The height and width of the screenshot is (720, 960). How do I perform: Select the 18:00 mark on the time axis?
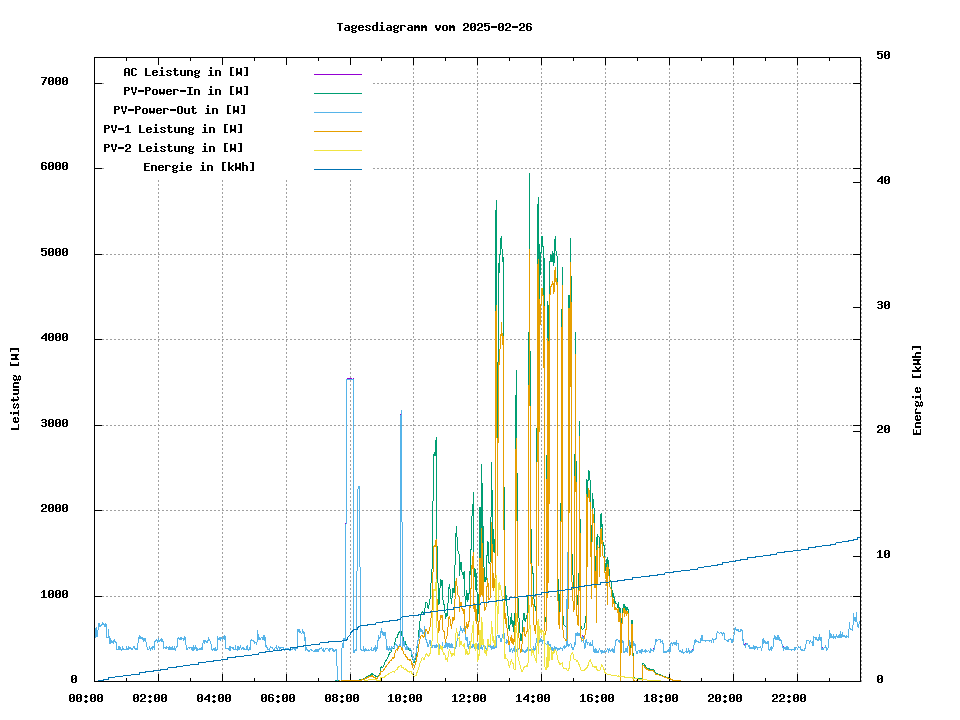(x=662, y=698)
